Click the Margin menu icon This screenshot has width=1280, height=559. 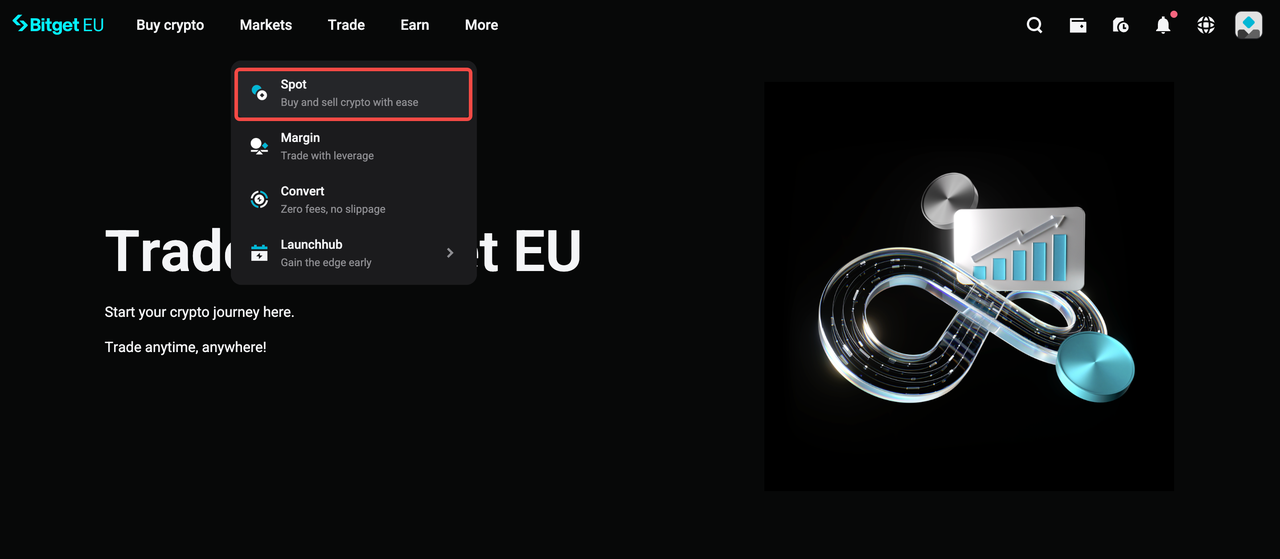[x=259, y=146]
